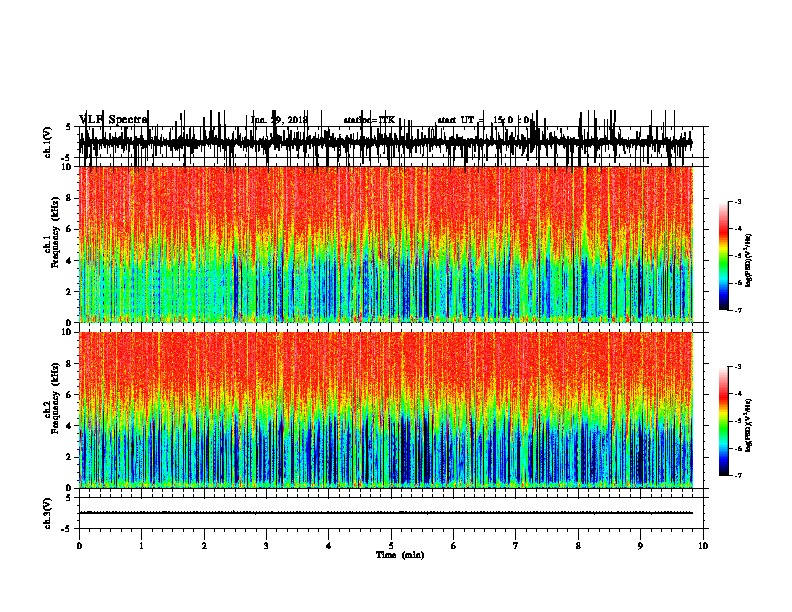This screenshot has height=612, width=792.
Task: Click time axis tick label "10" at bottom
Action: pyautogui.click(x=703, y=545)
